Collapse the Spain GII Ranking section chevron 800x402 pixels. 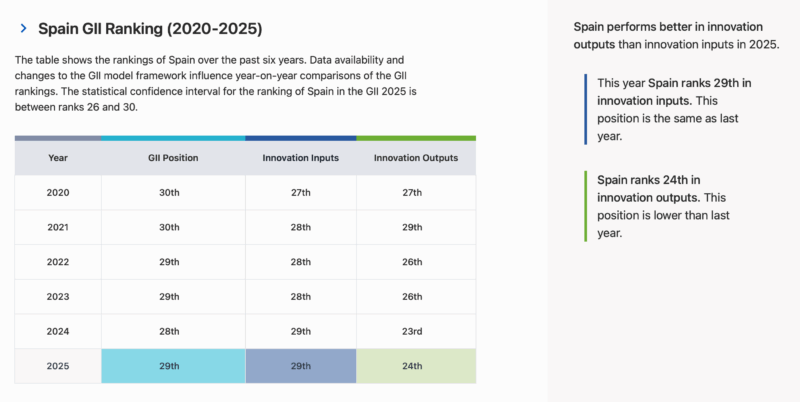click(23, 29)
